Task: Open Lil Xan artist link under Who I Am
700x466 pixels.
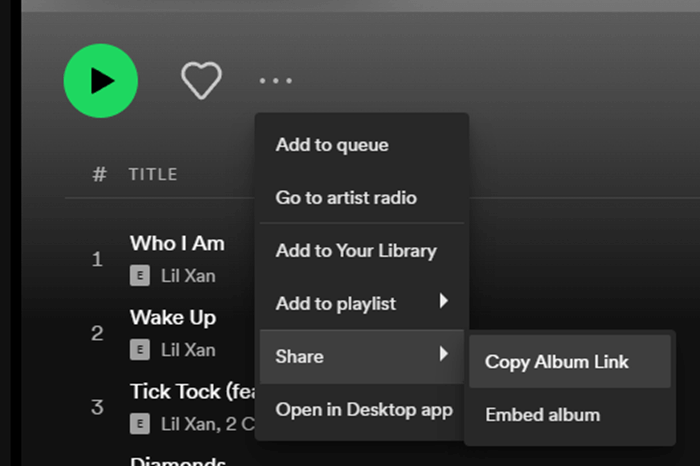Action: pos(188,276)
